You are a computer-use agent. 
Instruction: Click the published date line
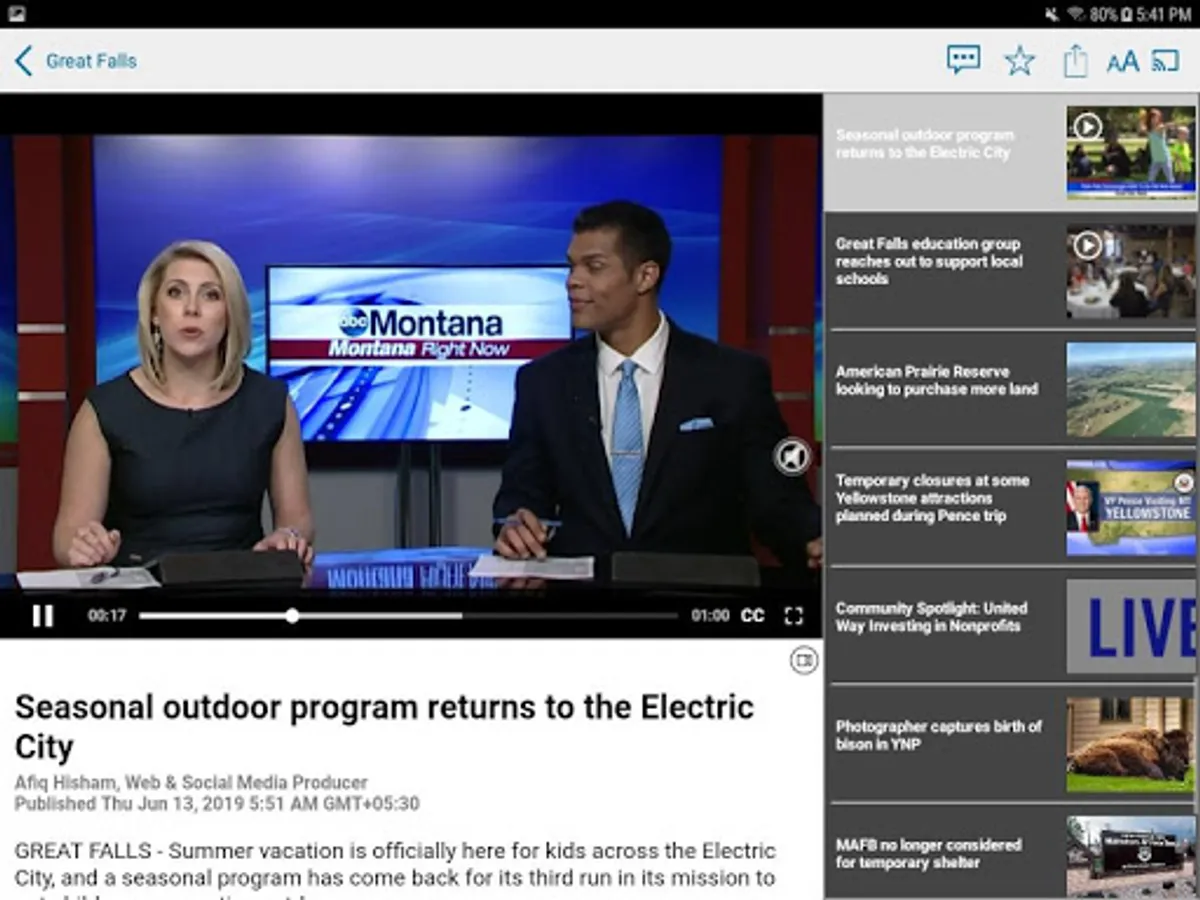coord(217,804)
